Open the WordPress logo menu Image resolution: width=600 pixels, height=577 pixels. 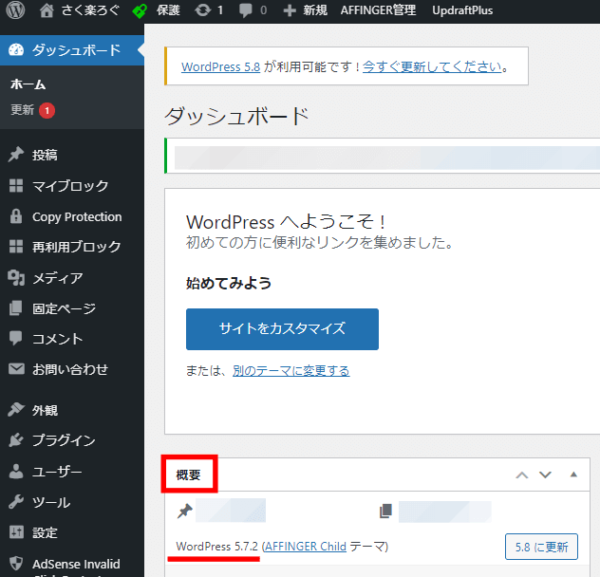pos(15,10)
